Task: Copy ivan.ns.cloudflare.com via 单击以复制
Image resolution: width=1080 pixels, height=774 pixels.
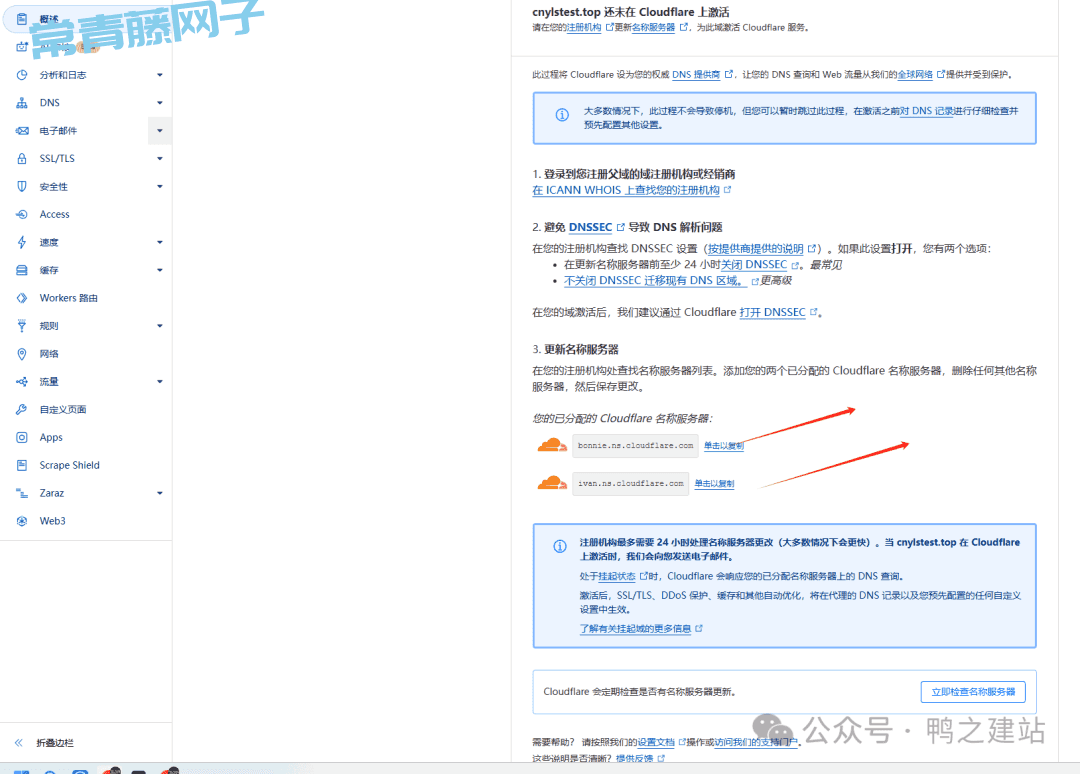Action: pos(714,484)
